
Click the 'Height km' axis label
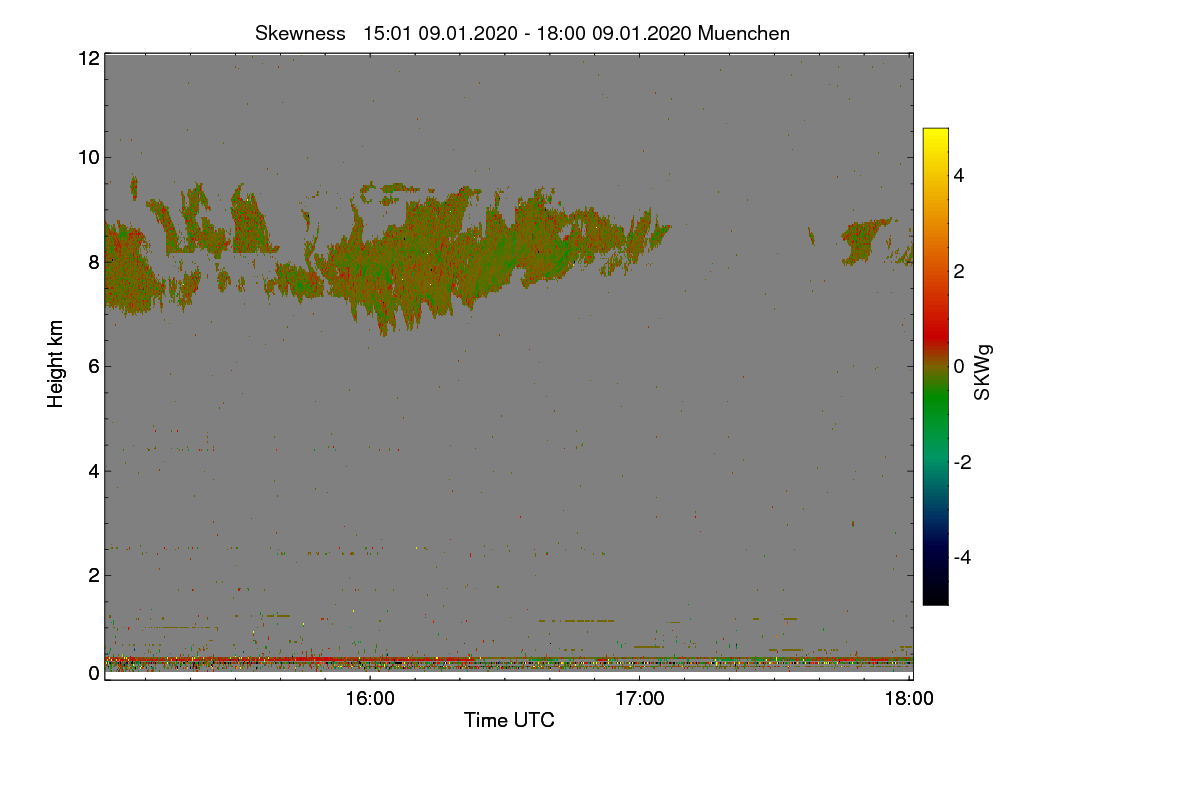[x=57, y=364]
